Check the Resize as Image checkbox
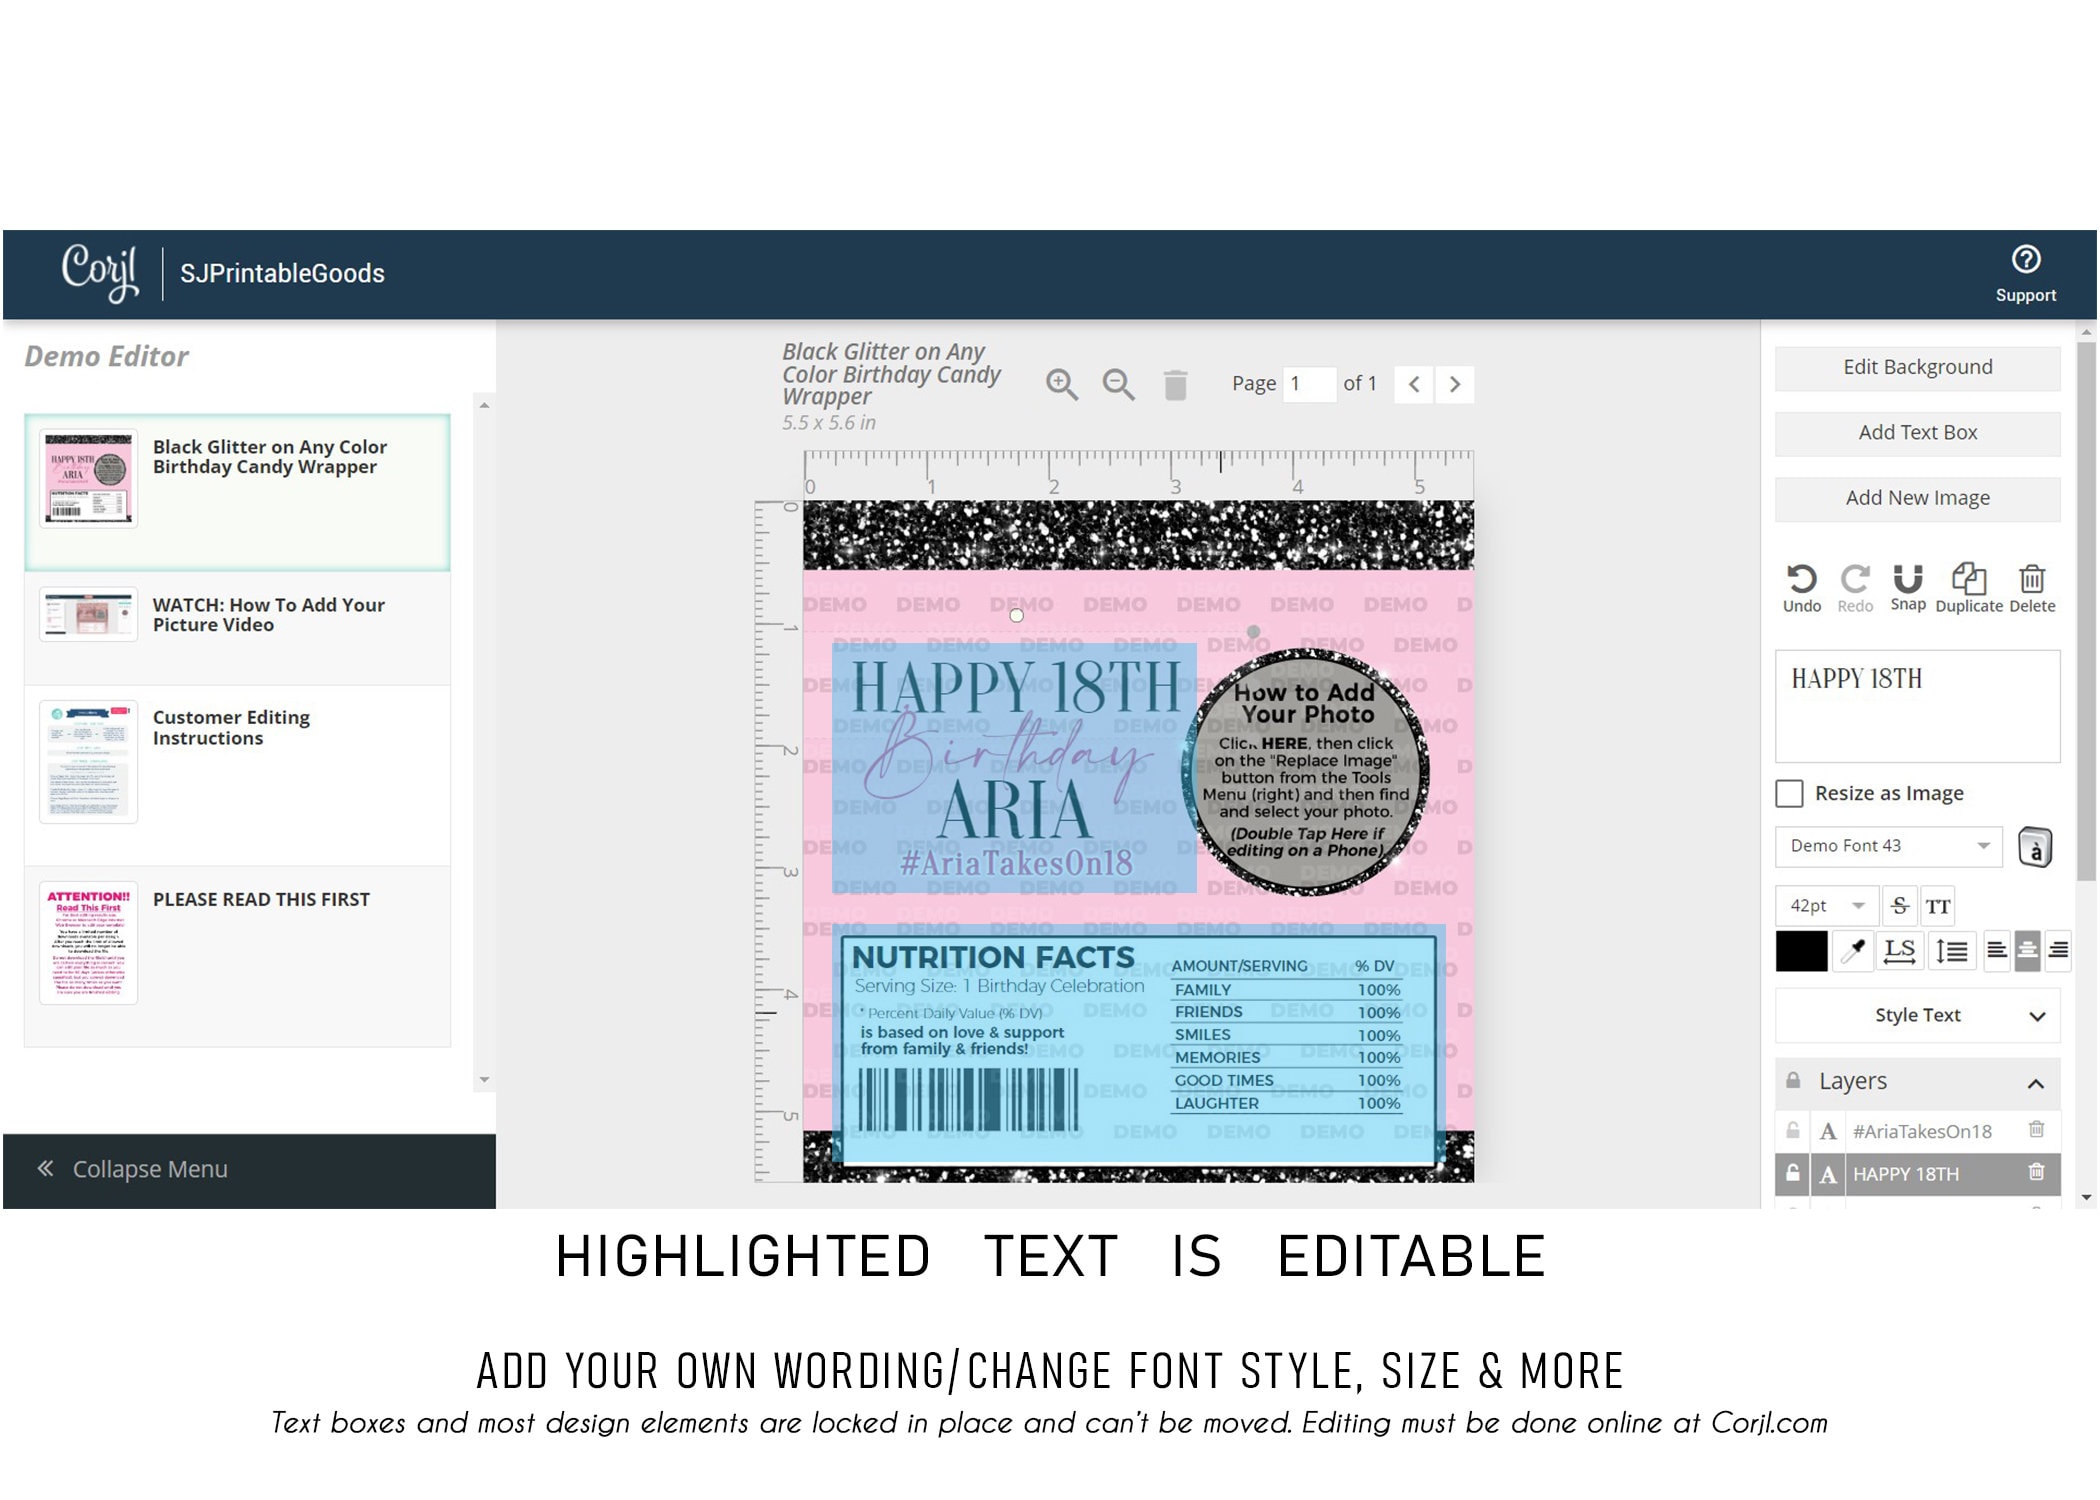Screen dimensions: 2100x1500 coord(1789,793)
